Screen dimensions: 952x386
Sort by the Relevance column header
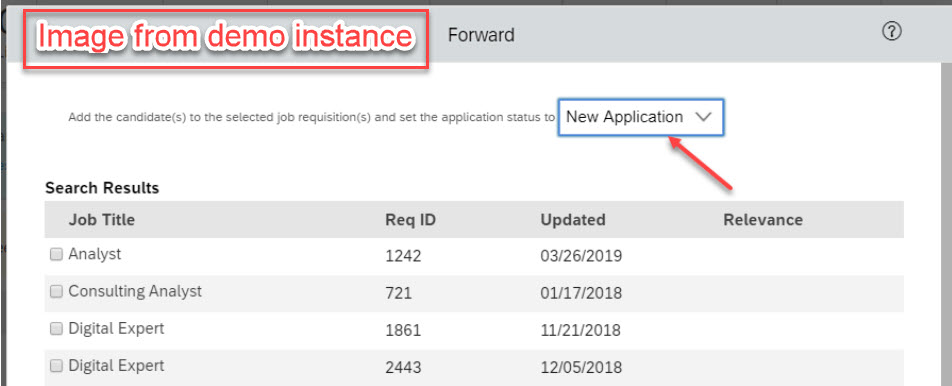pyautogui.click(x=763, y=220)
